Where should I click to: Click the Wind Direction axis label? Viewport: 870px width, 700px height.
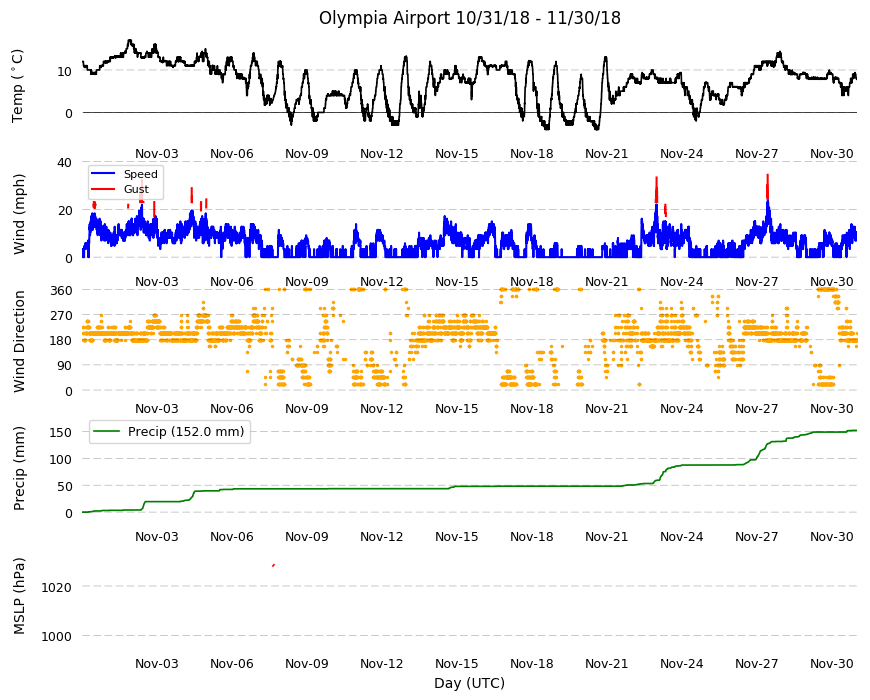click(19, 342)
